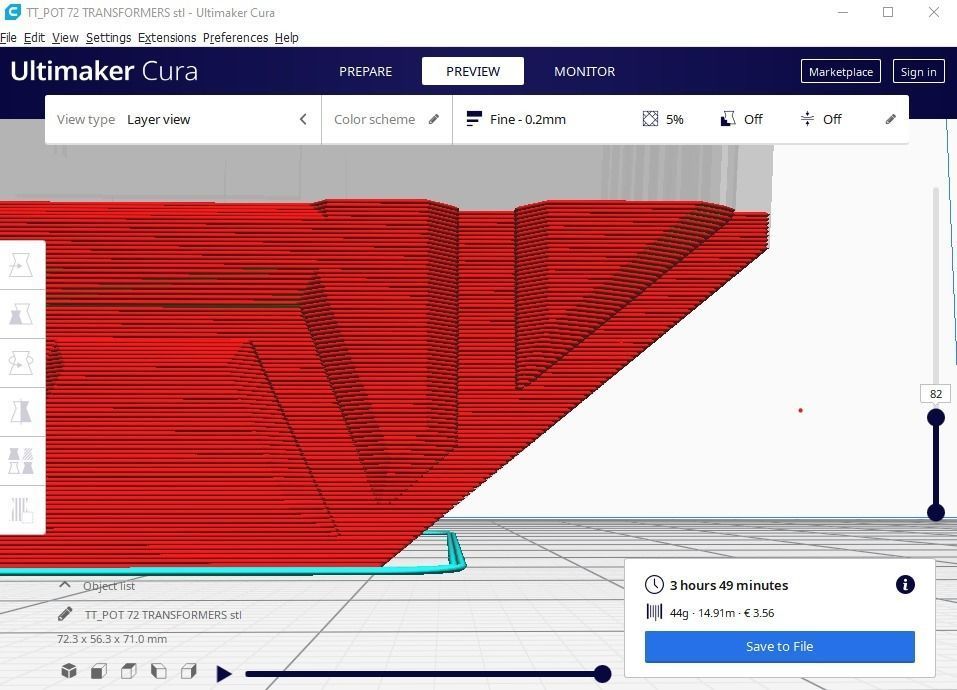Screen dimensions: 957x690
Task: Open the Marketplace
Action: (x=840, y=71)
